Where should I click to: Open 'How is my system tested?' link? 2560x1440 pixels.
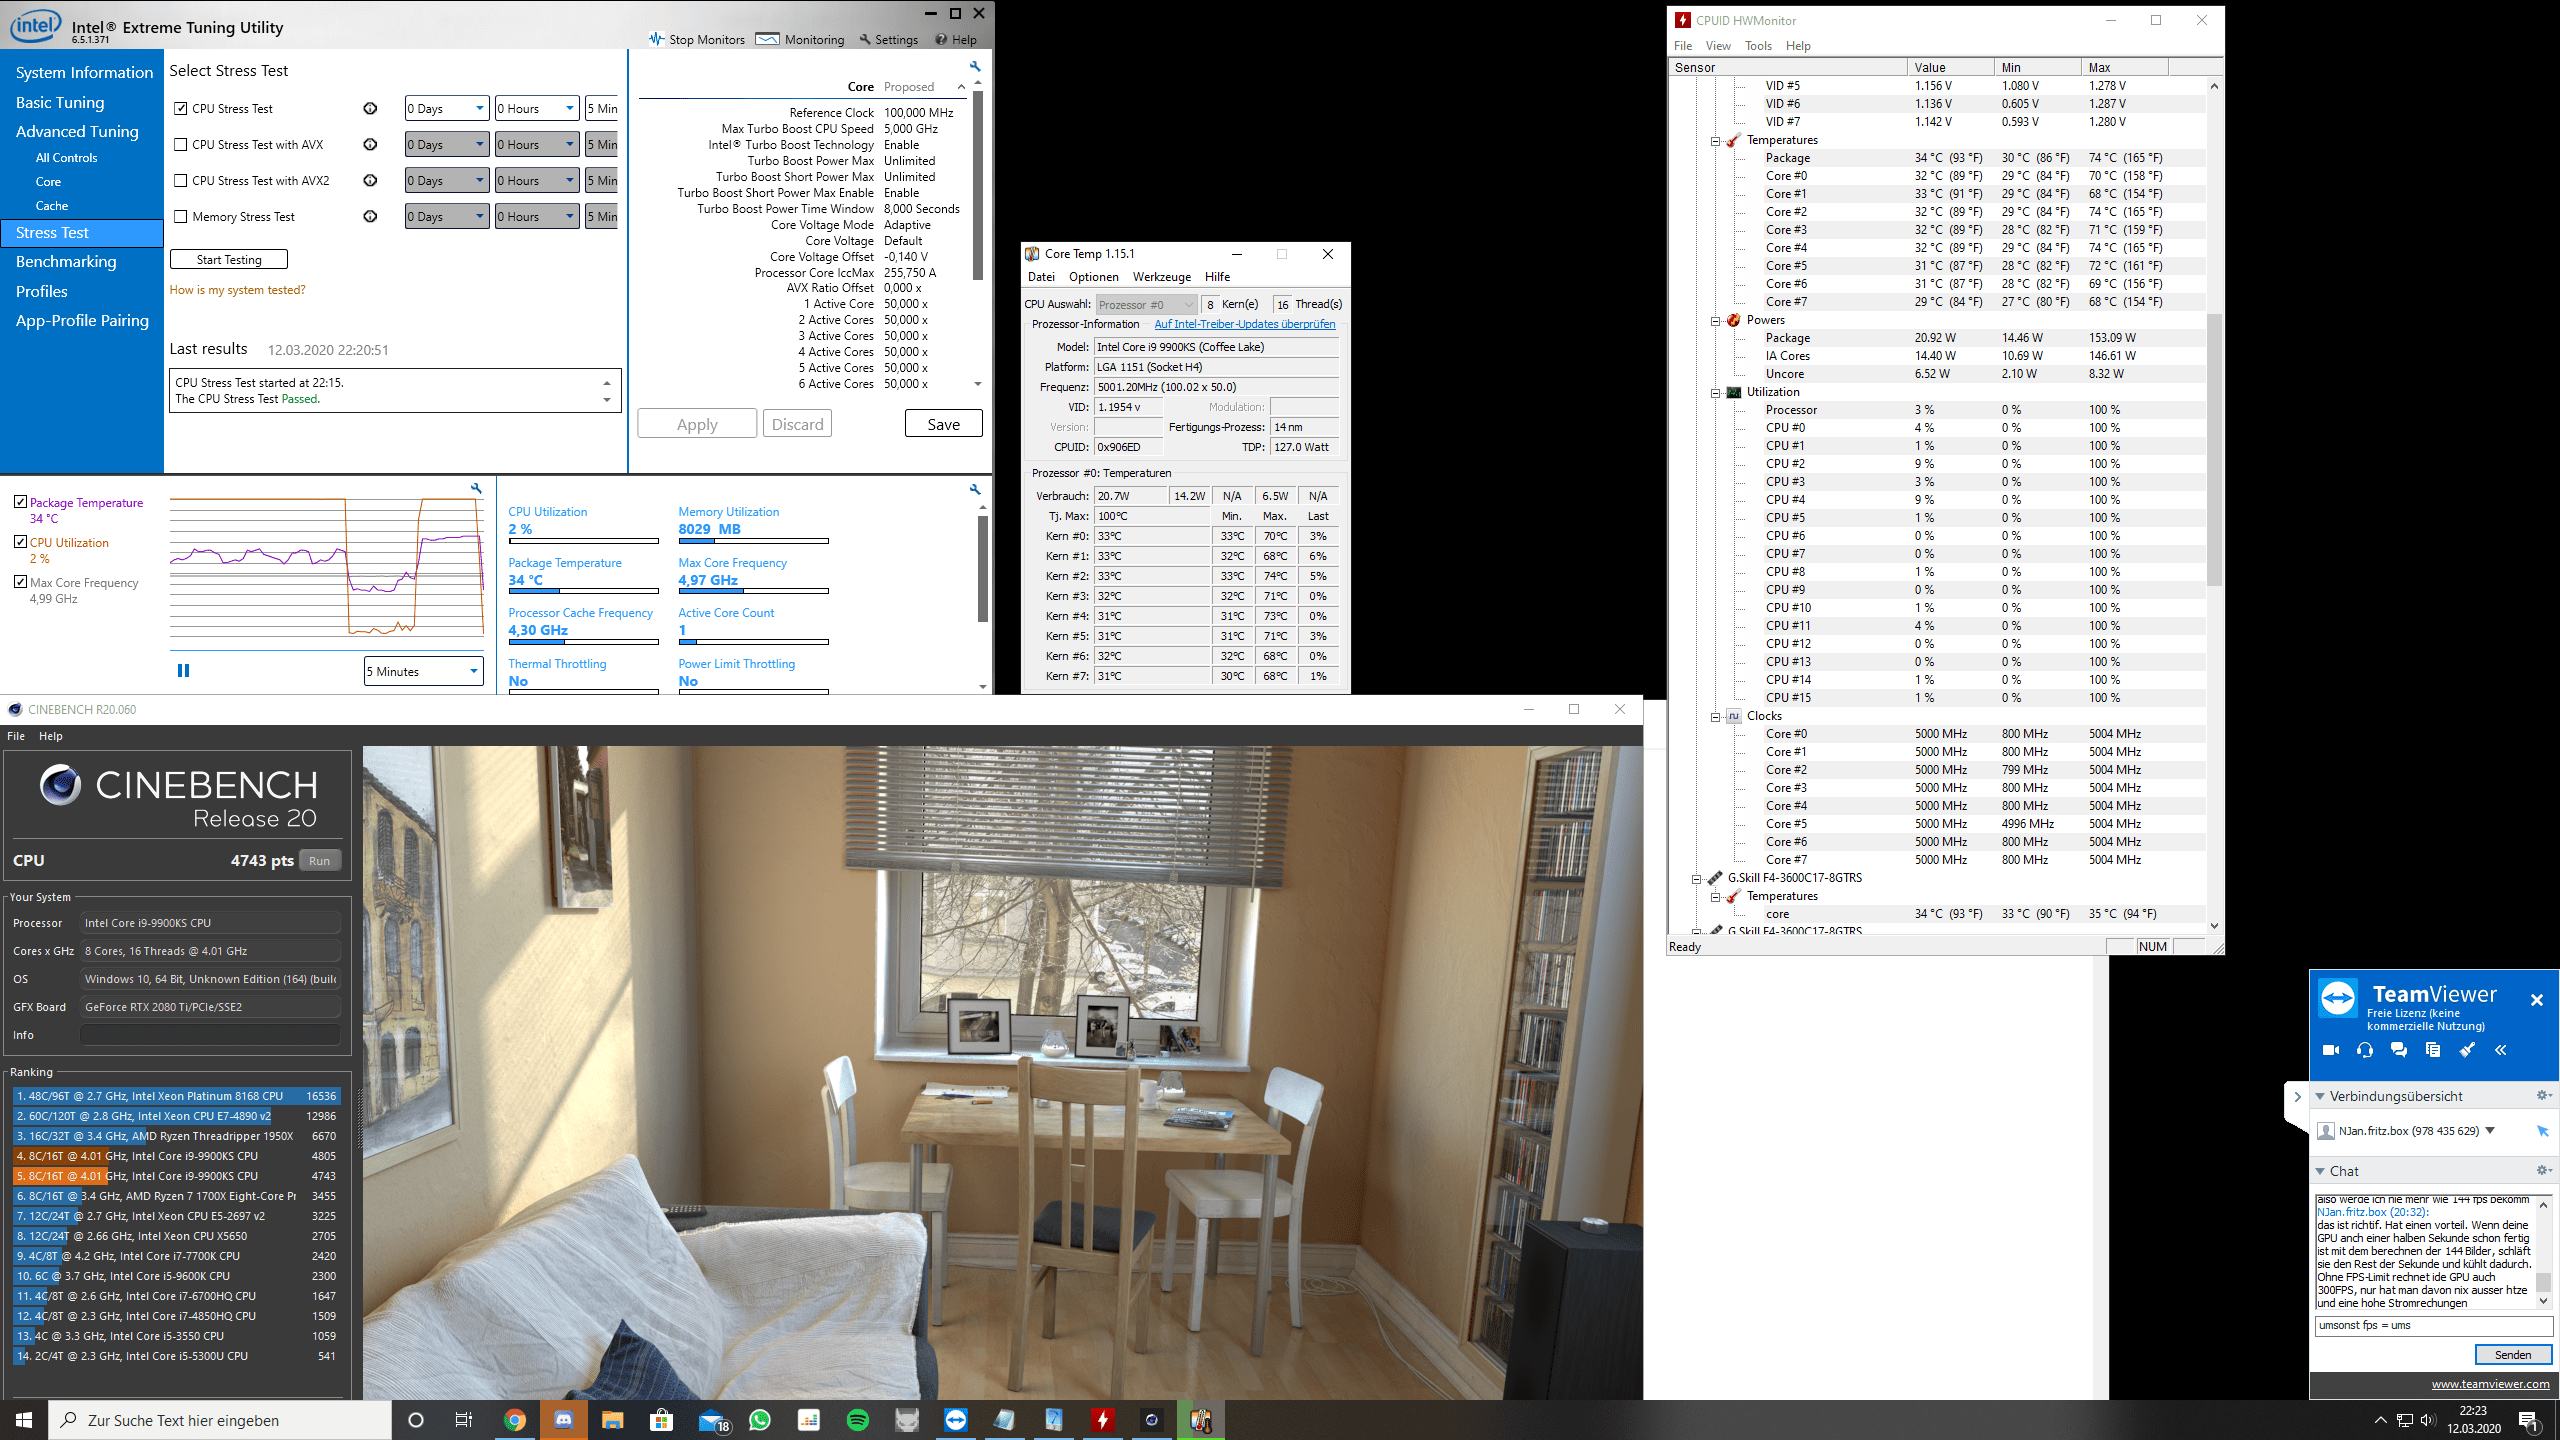point(237,290)
